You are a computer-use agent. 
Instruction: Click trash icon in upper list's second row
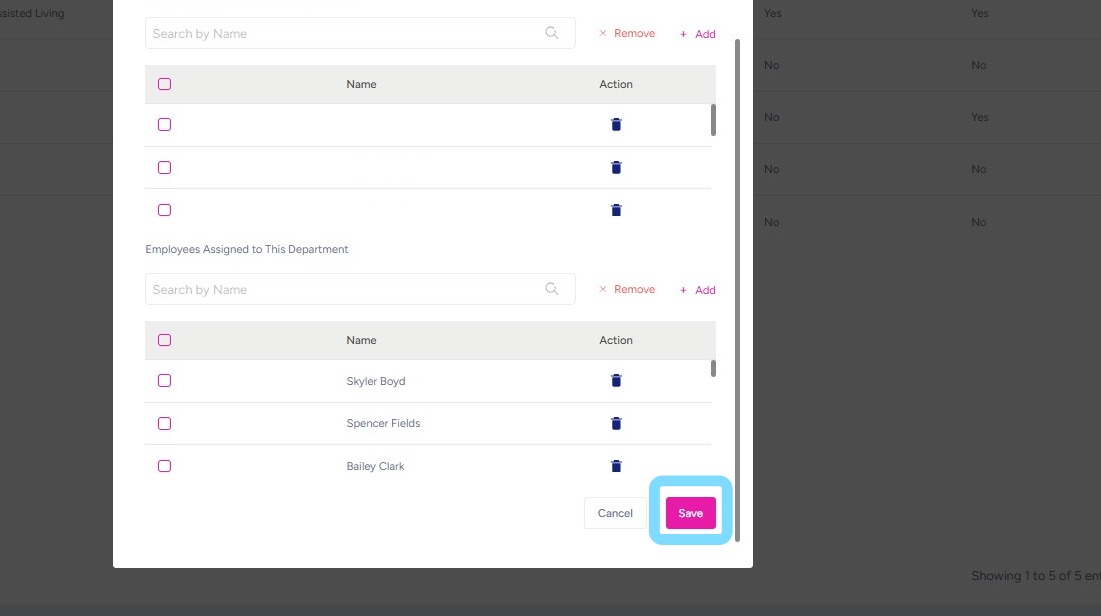pyautogui.click(x=616, y=167)
